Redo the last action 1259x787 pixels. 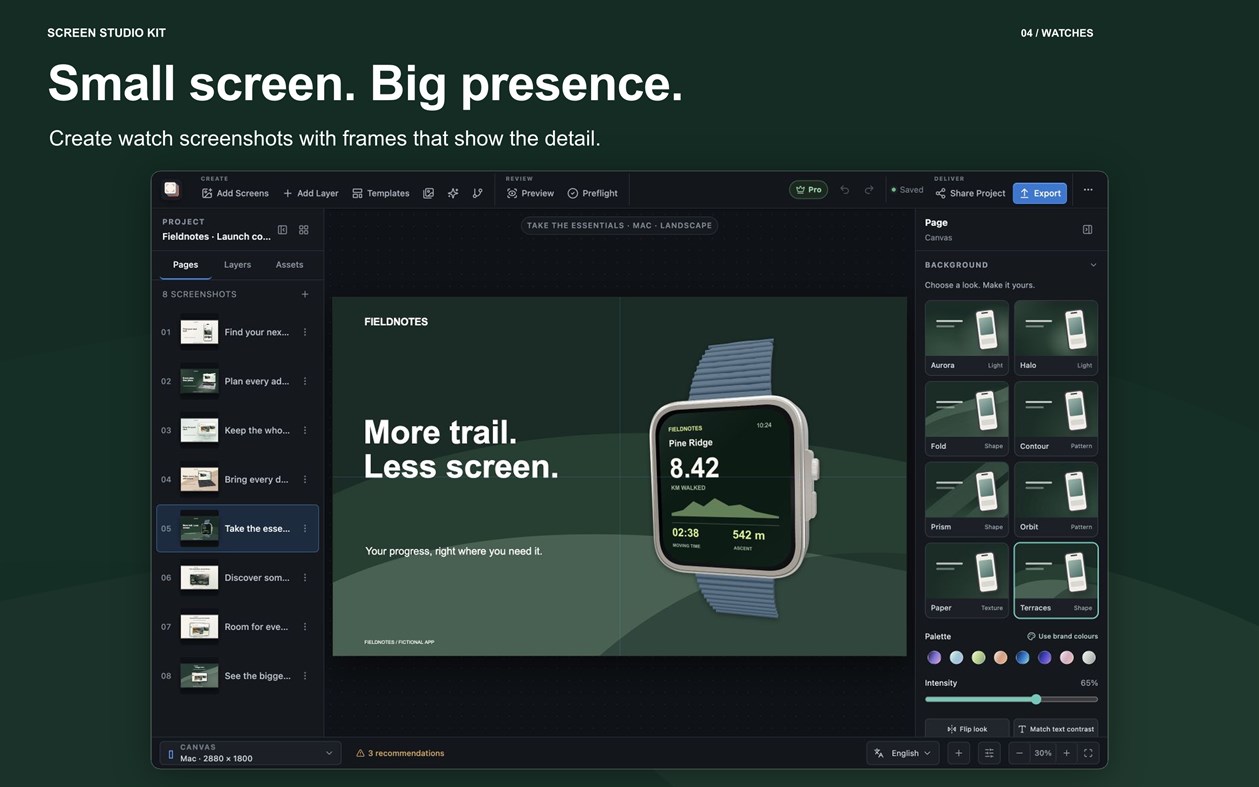[x=869, y=190]
